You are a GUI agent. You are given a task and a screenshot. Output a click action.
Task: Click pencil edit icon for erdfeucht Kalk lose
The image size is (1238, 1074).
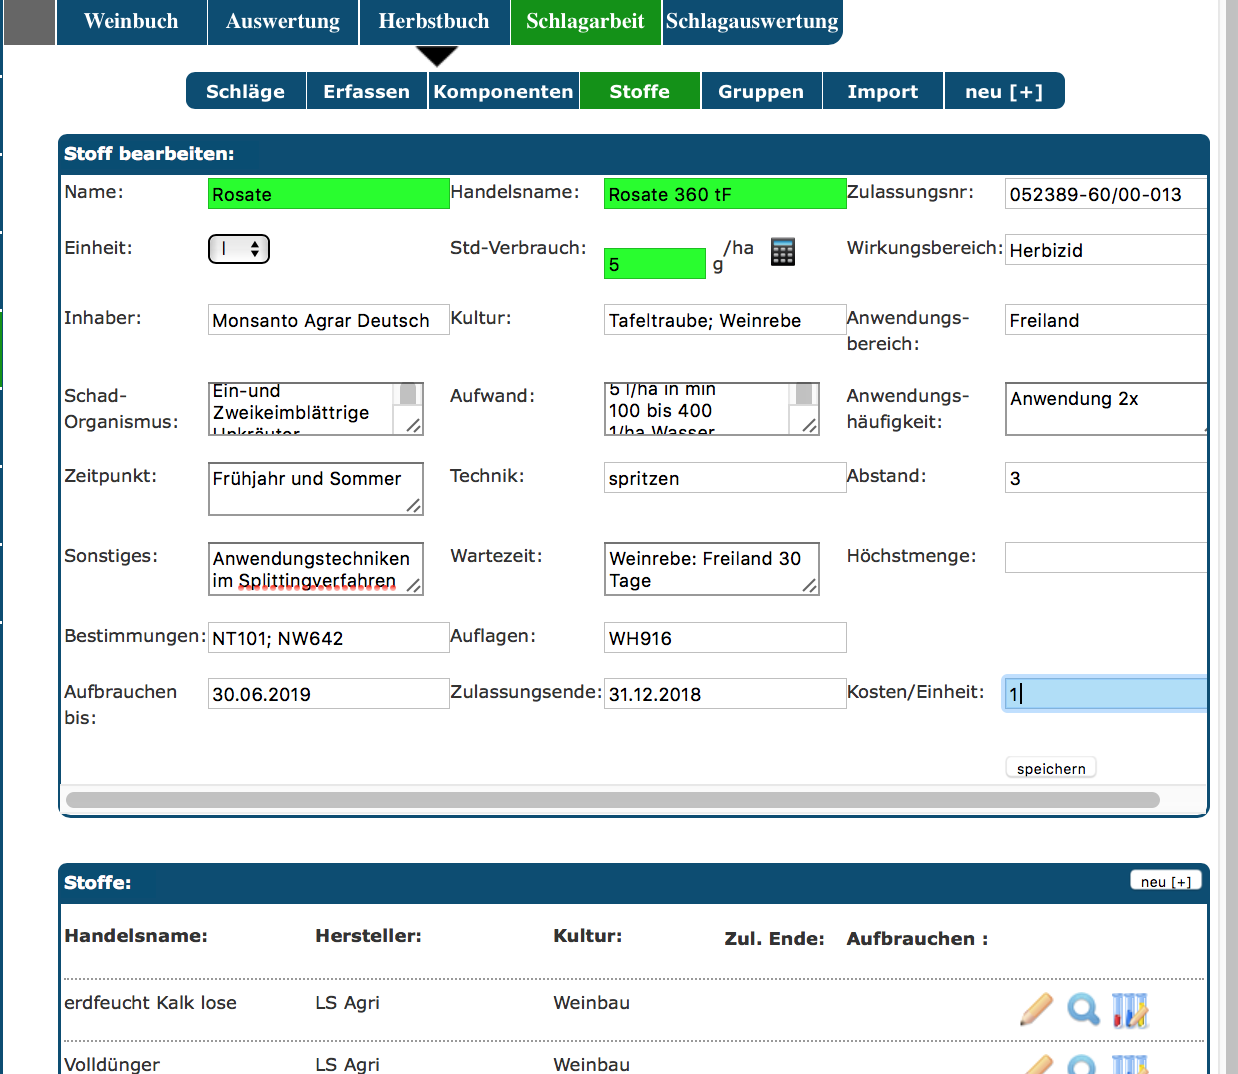pos(1036,1009)
